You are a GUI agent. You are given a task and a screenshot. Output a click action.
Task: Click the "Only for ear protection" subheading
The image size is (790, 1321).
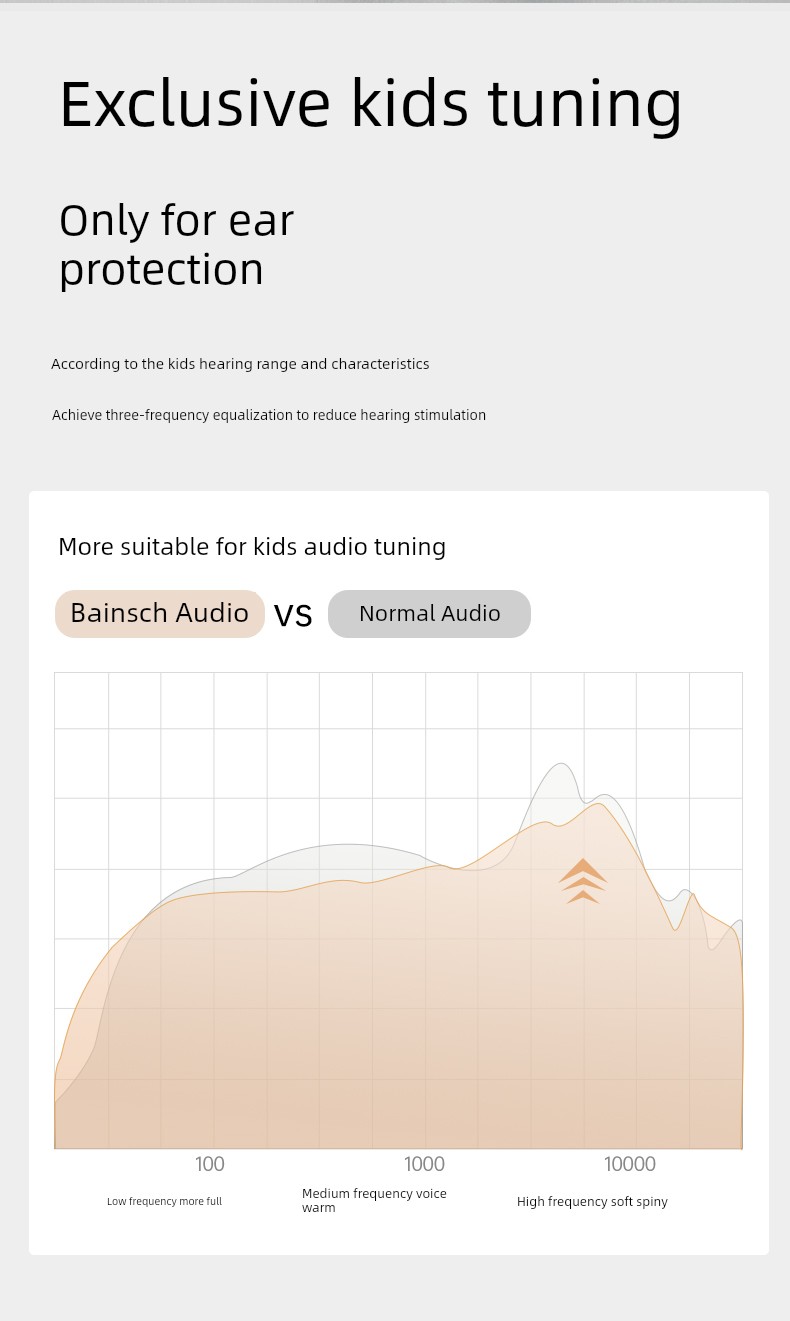pyautogui.click(x=176, y=245)
